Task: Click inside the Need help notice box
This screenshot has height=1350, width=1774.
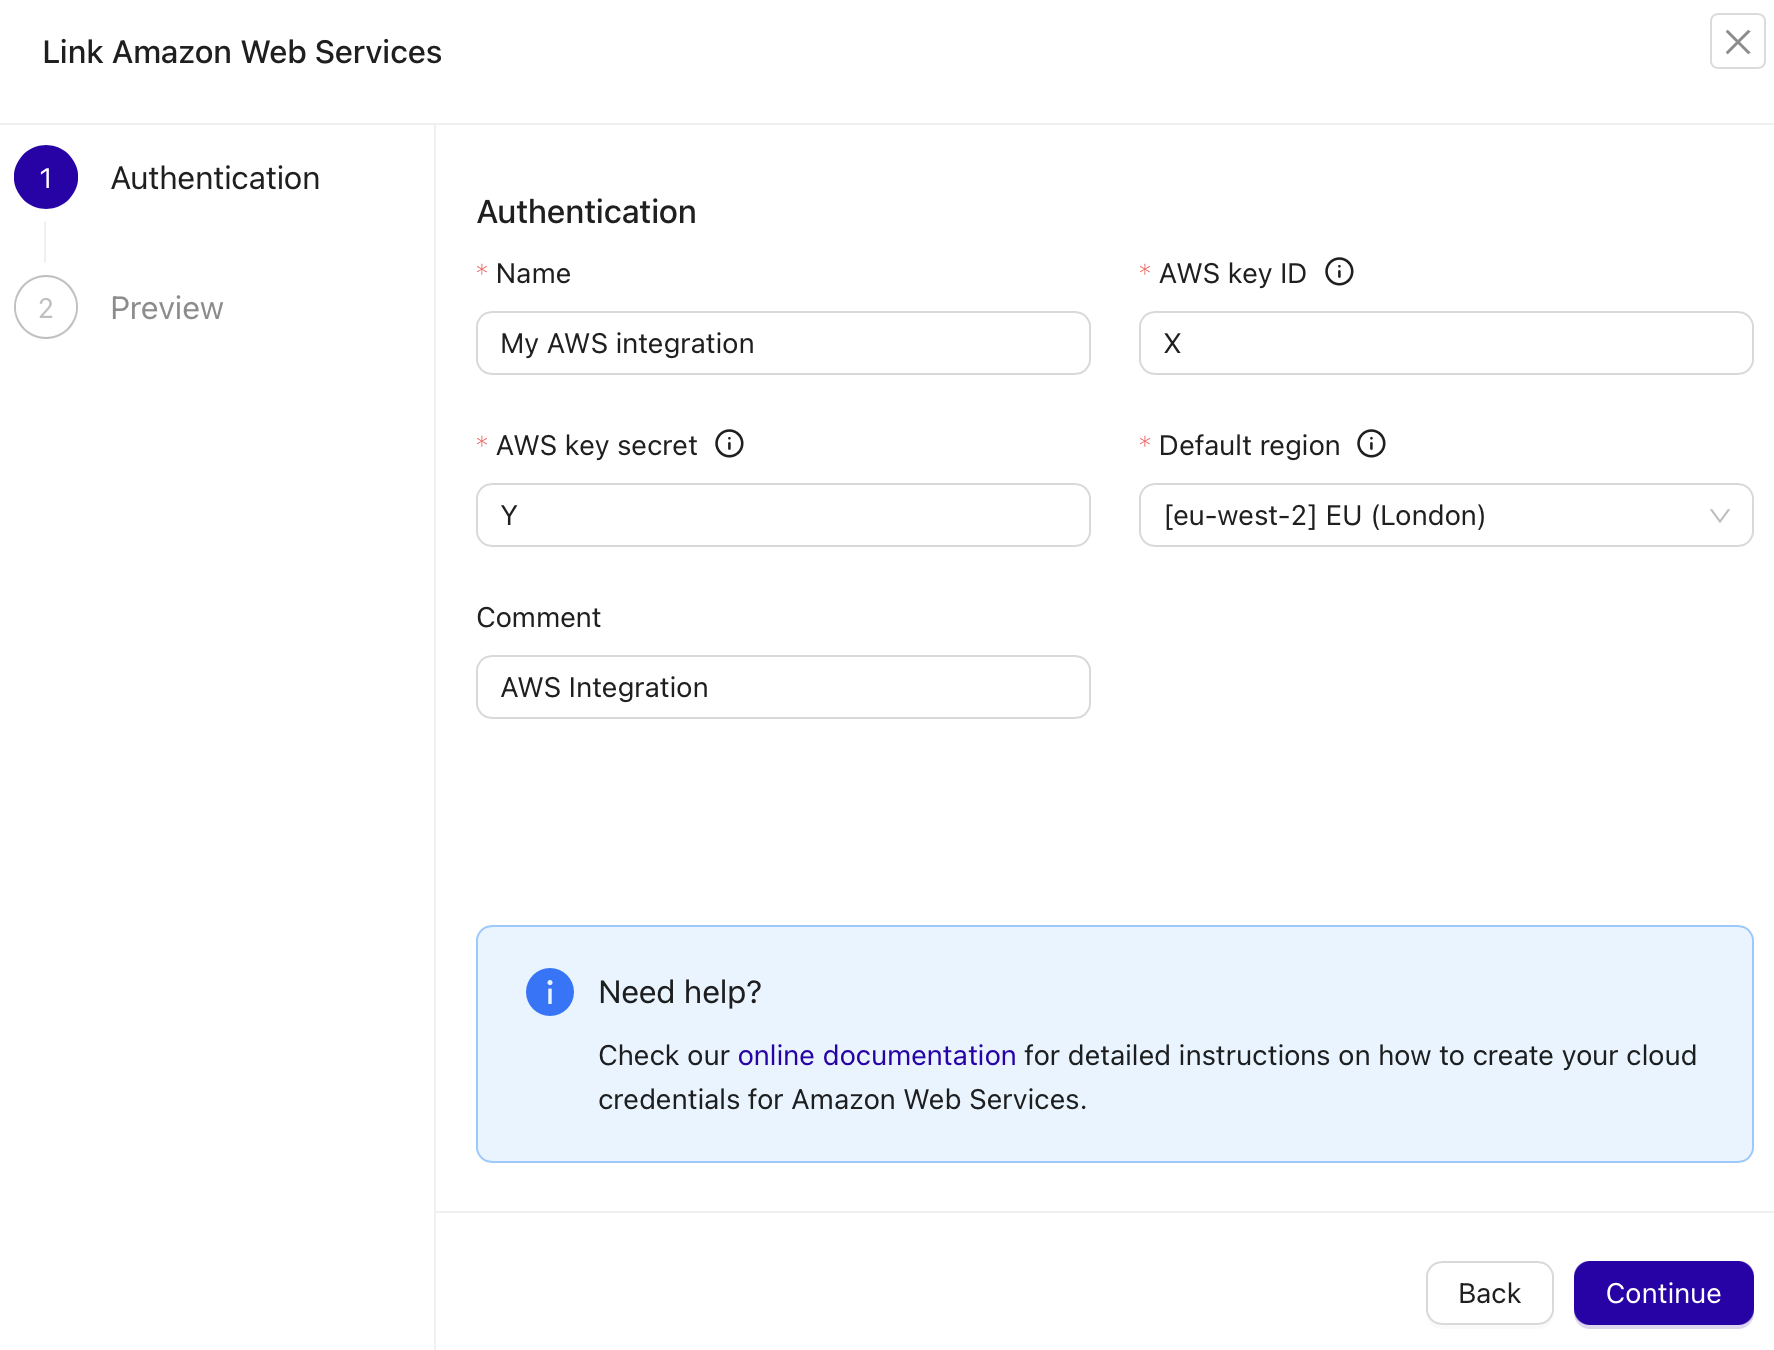Action: [1114, 1044]
